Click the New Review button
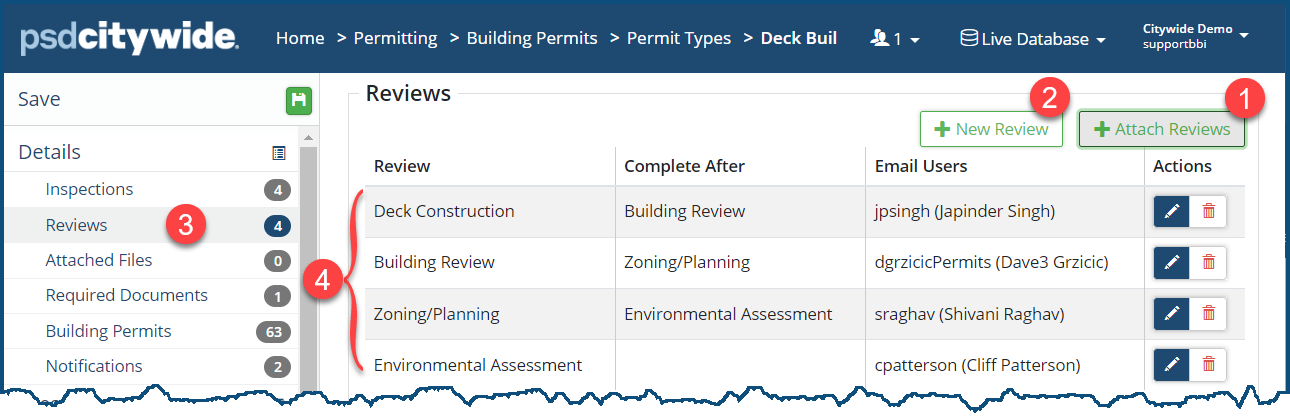 tap(991, 129)
